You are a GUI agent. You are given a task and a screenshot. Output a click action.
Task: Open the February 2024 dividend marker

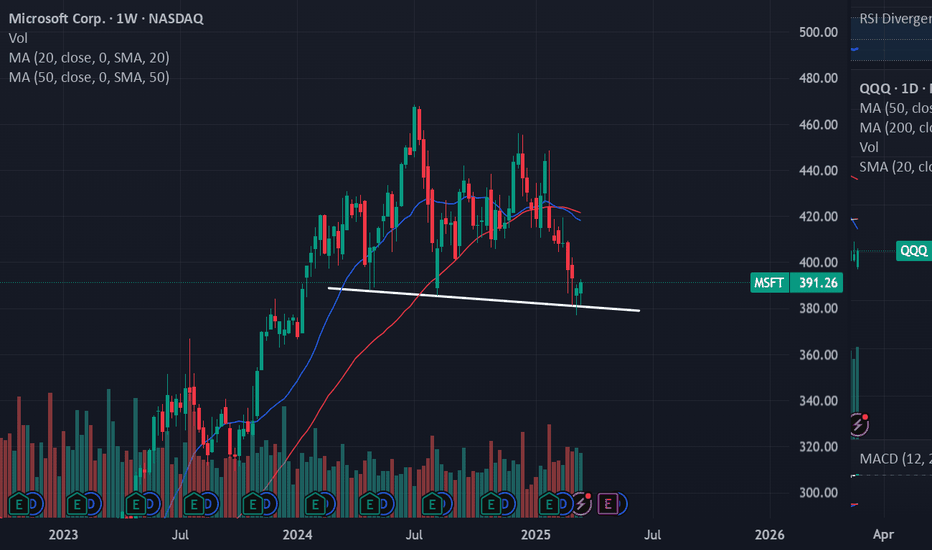click(x=332, y=504)
